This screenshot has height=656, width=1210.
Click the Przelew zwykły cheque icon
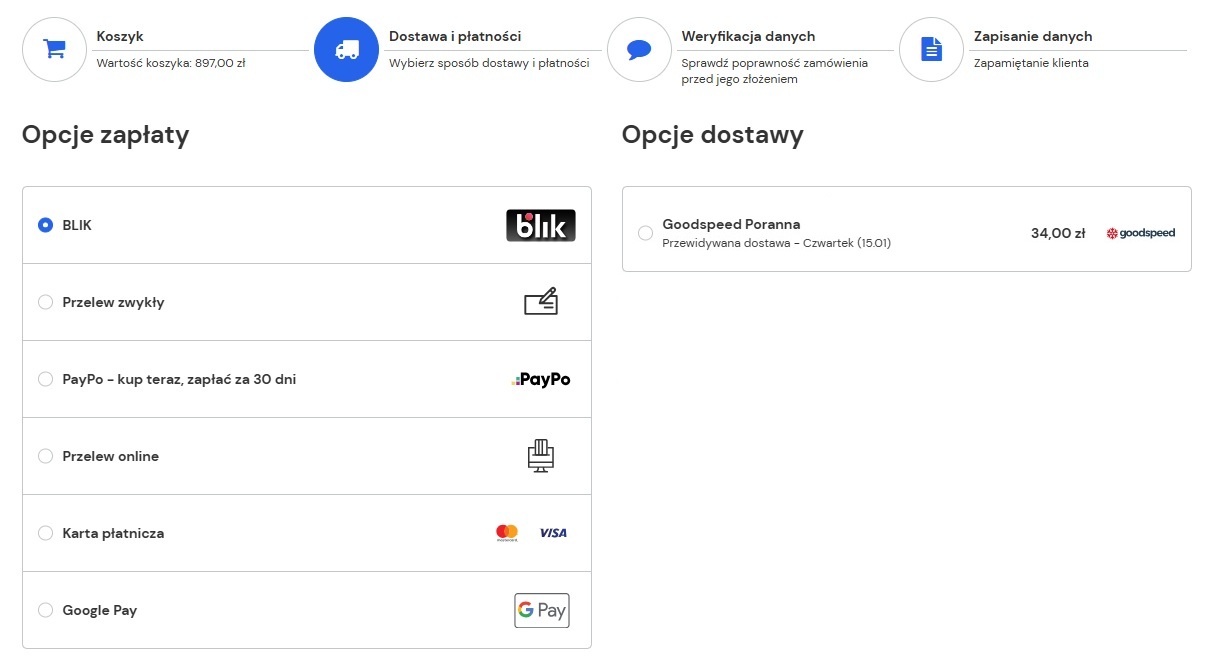tap(541, 302)
